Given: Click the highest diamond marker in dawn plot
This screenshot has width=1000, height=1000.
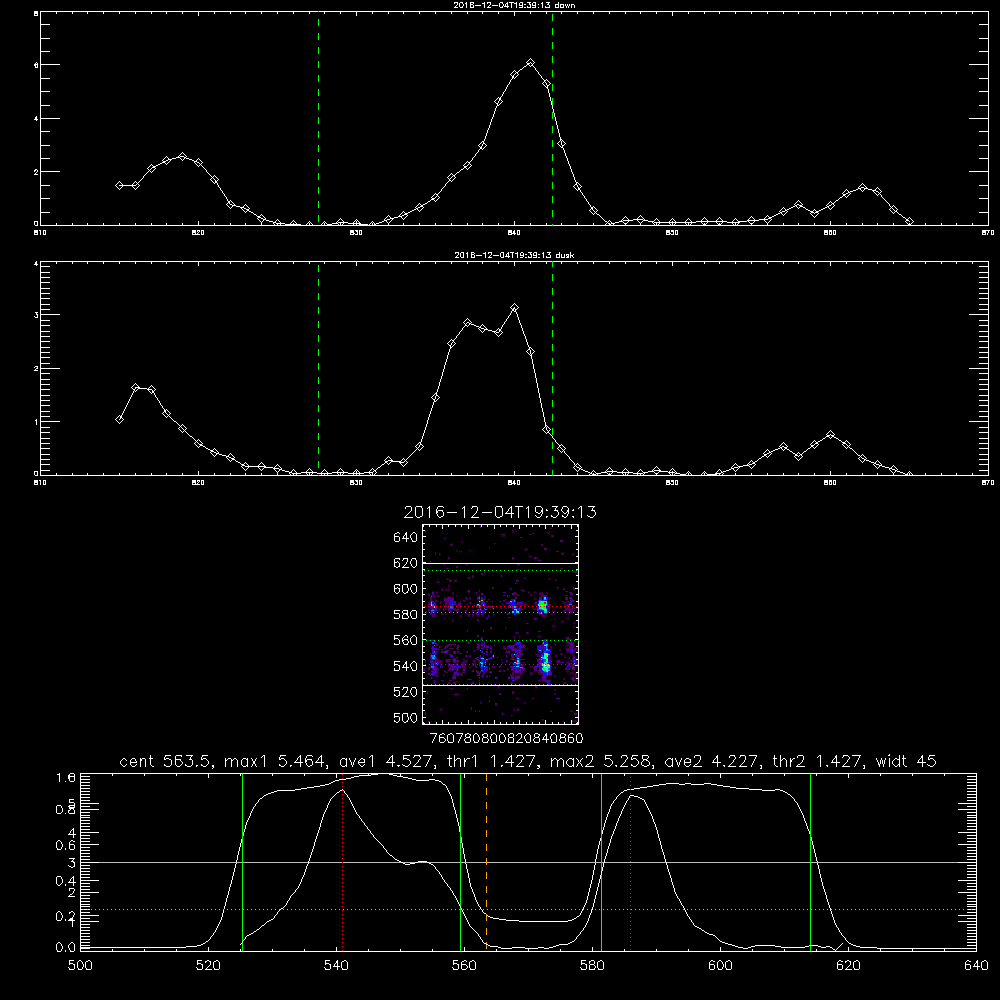Looking at the screenshot, I should (530, 63).
